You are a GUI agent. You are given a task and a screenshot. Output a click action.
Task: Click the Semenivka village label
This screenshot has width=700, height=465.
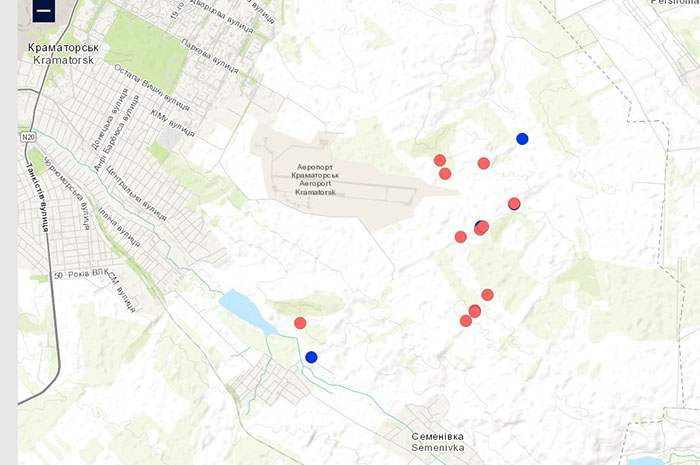pos(444,443)
